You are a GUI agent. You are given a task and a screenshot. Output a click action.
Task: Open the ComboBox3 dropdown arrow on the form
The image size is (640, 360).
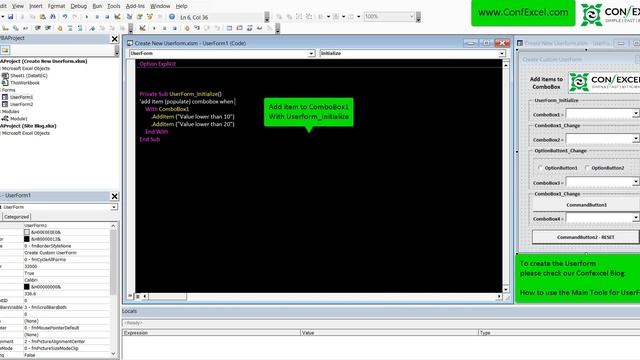click(x=636, y=182)
